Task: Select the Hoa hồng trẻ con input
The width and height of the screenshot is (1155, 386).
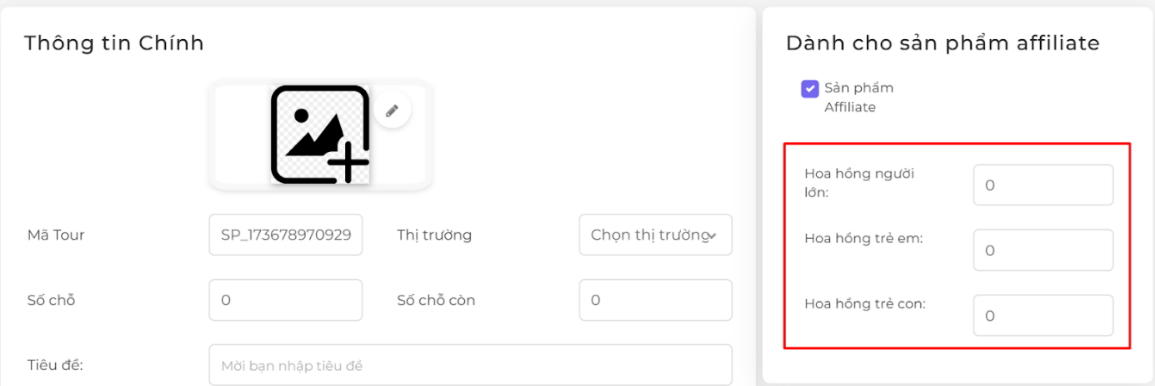Action: coord(1043,315)
